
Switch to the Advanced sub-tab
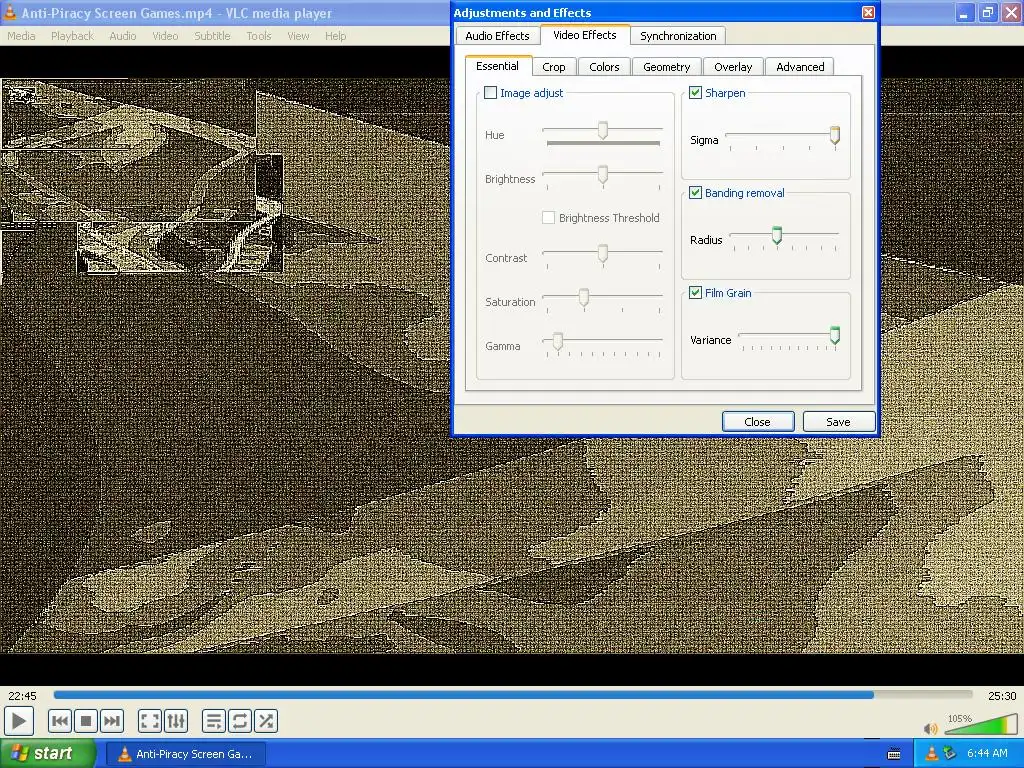pyautogui.click(x=800, y=67)
